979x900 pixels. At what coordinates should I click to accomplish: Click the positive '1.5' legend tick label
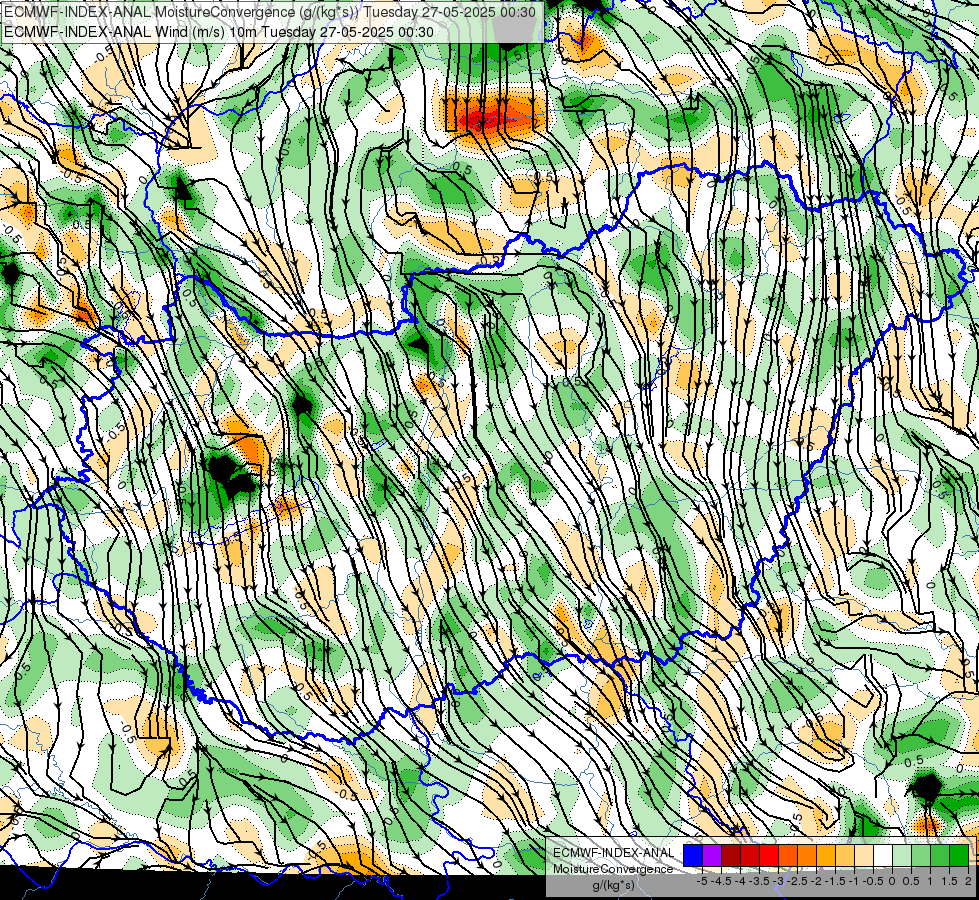point(949,881)
